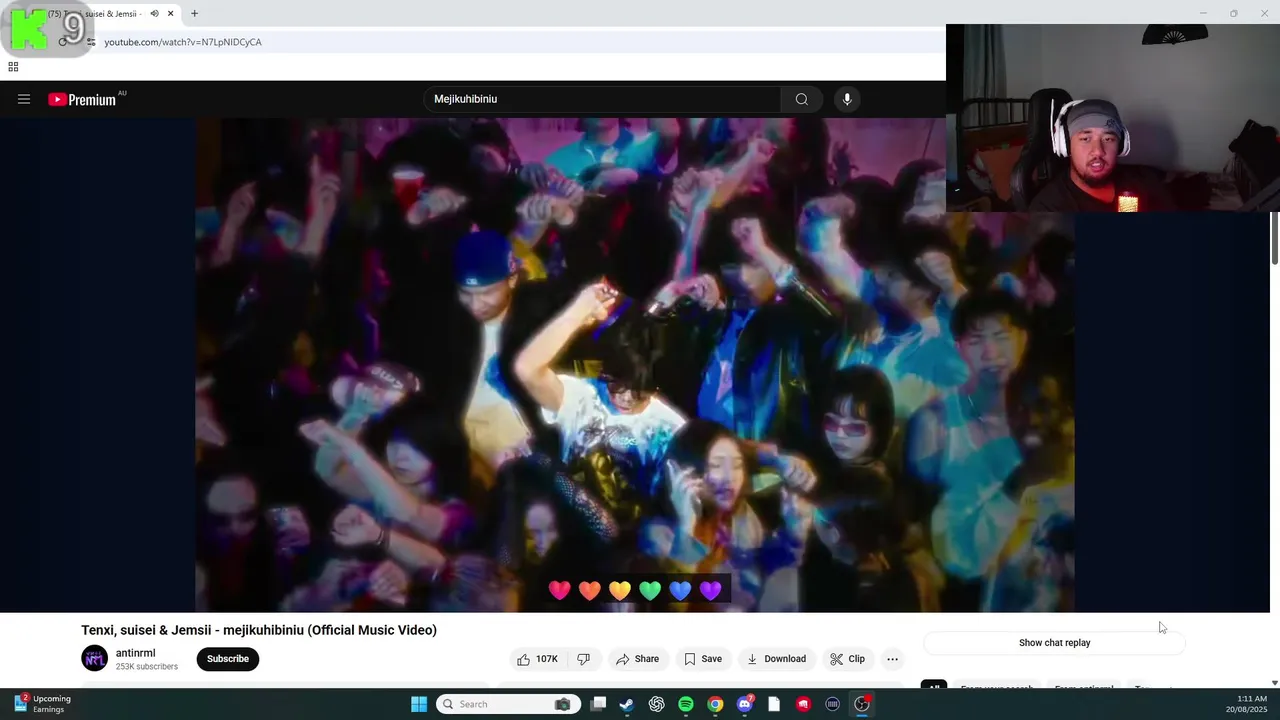Open Task View on taskbar
Viewport: 1280px width, 720px height.
[x=598, y=704]
